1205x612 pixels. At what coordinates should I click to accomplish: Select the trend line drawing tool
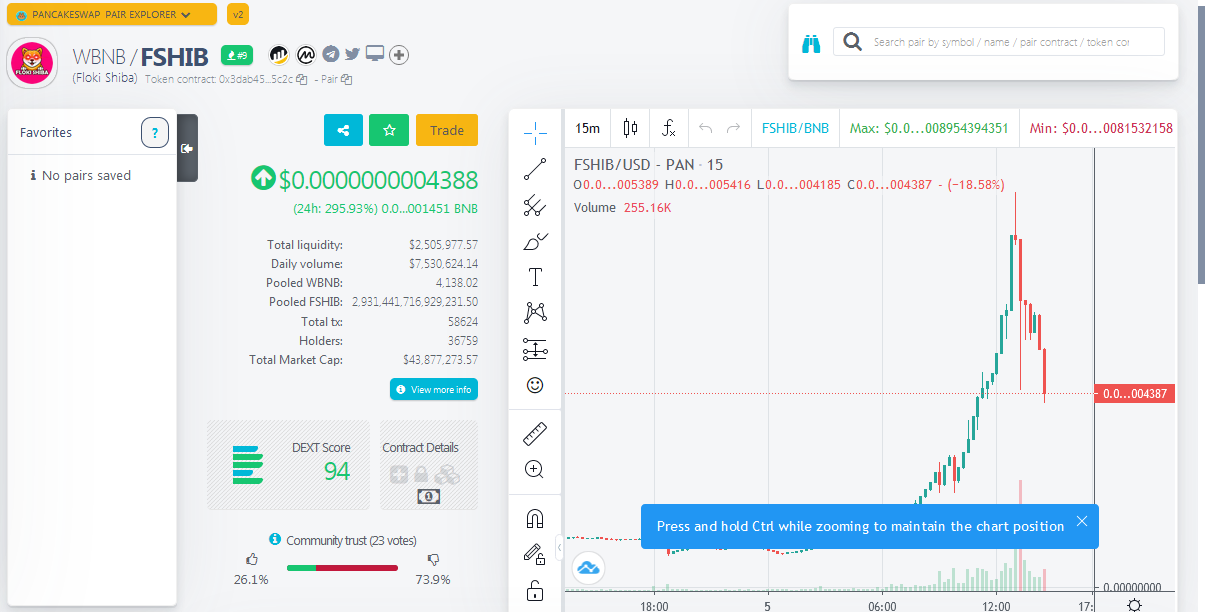535,169
